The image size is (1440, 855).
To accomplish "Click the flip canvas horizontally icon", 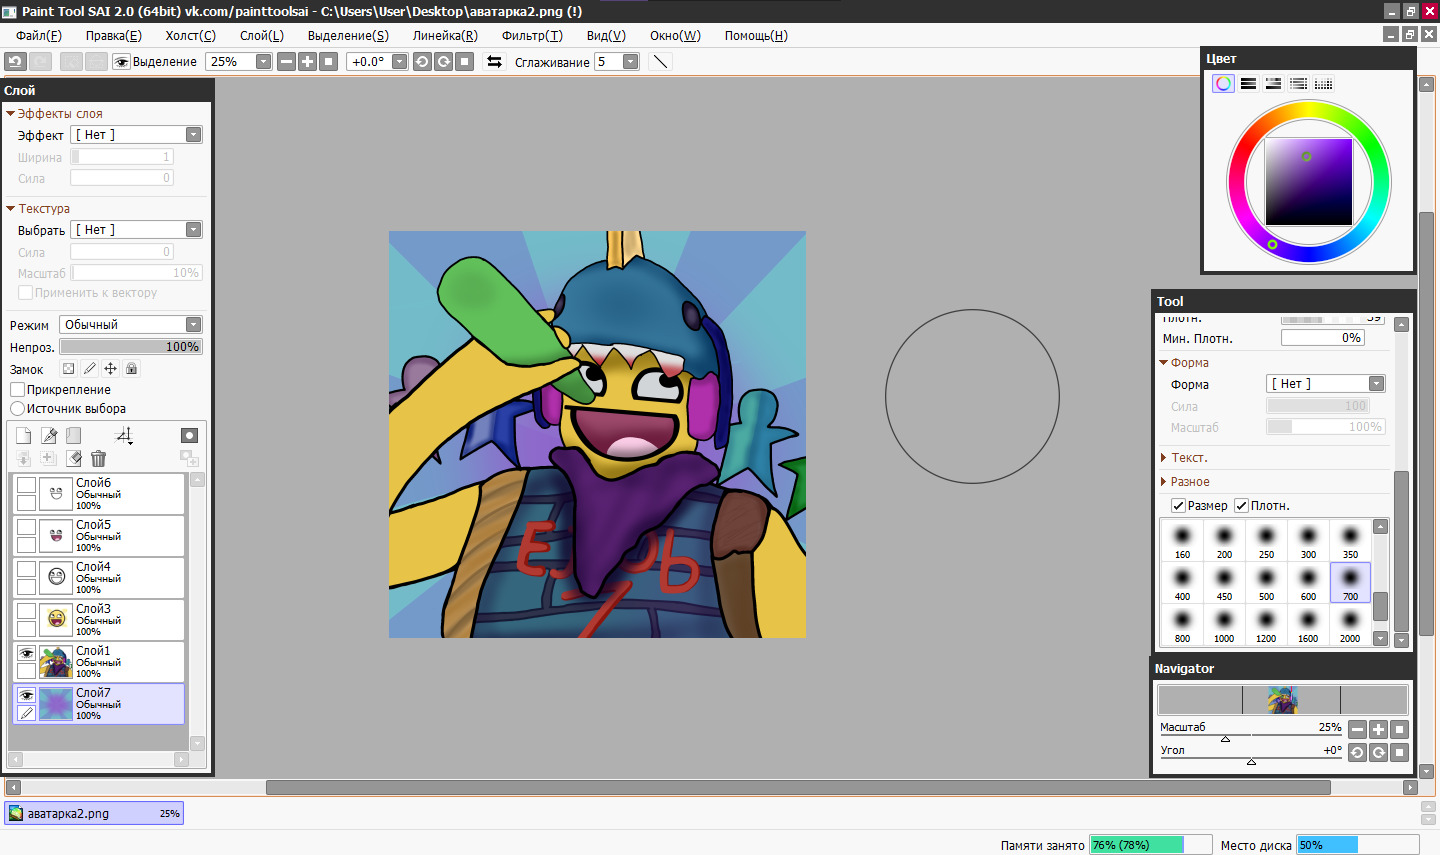I will pos(494,62).
